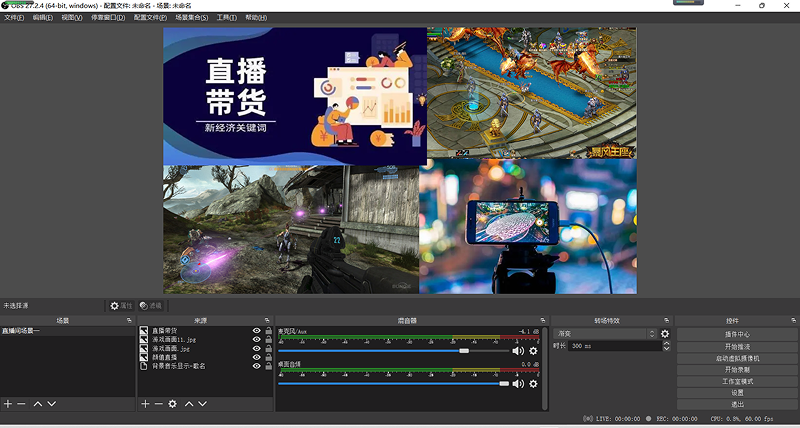The height and width of the screenshot is (428, 800).
Task: Click the 属性 properties gear button
Action: pyautogui.click(x=121, y=306)
